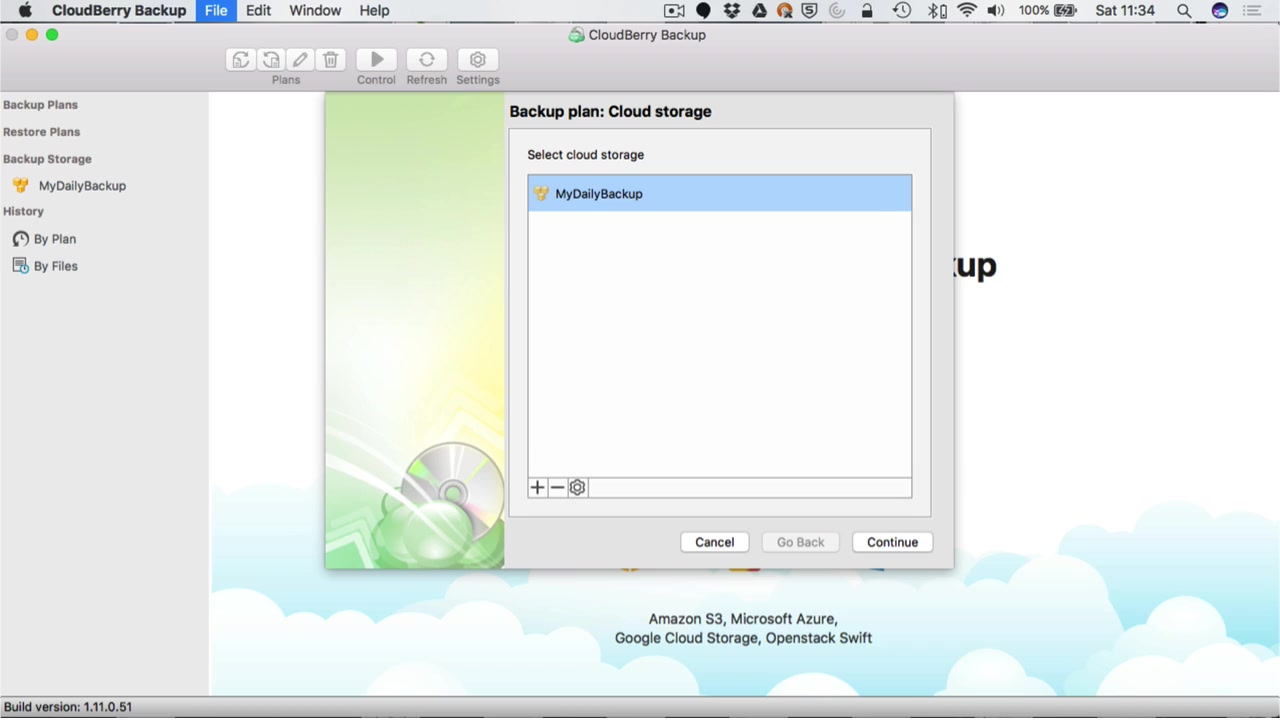This screenshot has height=720, width=1280.
Task: Open the By Plan history icon
Action: [x=20, y=239]
